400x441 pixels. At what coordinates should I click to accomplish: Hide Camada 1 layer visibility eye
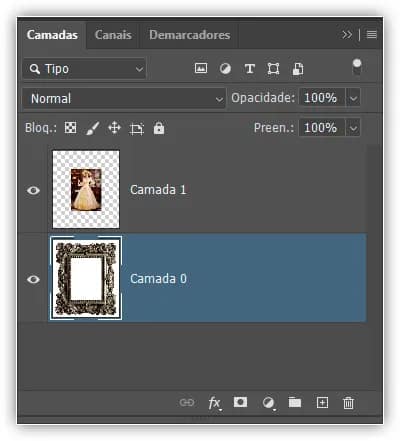[33, 190]
